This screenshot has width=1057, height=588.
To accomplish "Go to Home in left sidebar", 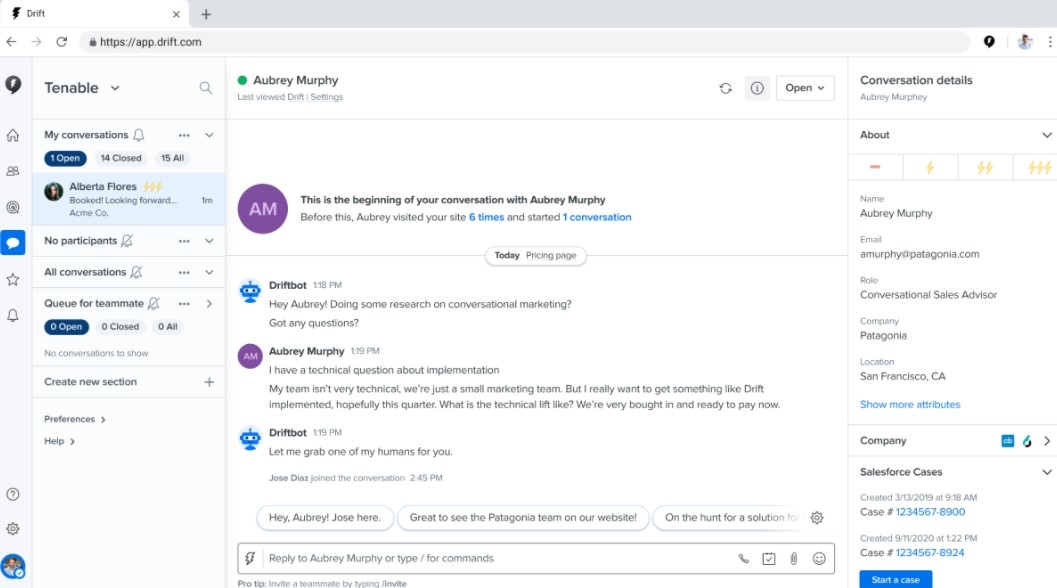I will [13, 136].
